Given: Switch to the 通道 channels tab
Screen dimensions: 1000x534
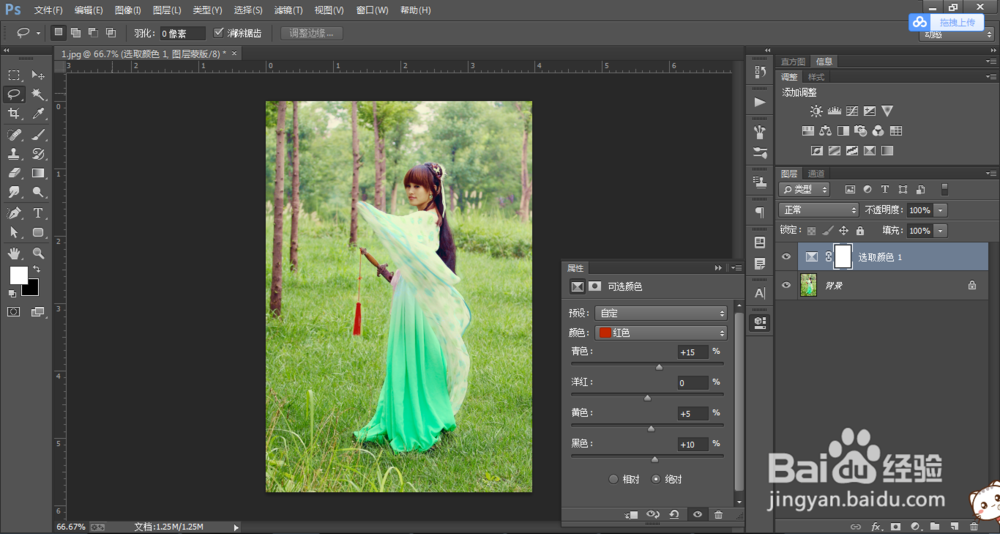Looking at the screenshot, I should point(816,174).
